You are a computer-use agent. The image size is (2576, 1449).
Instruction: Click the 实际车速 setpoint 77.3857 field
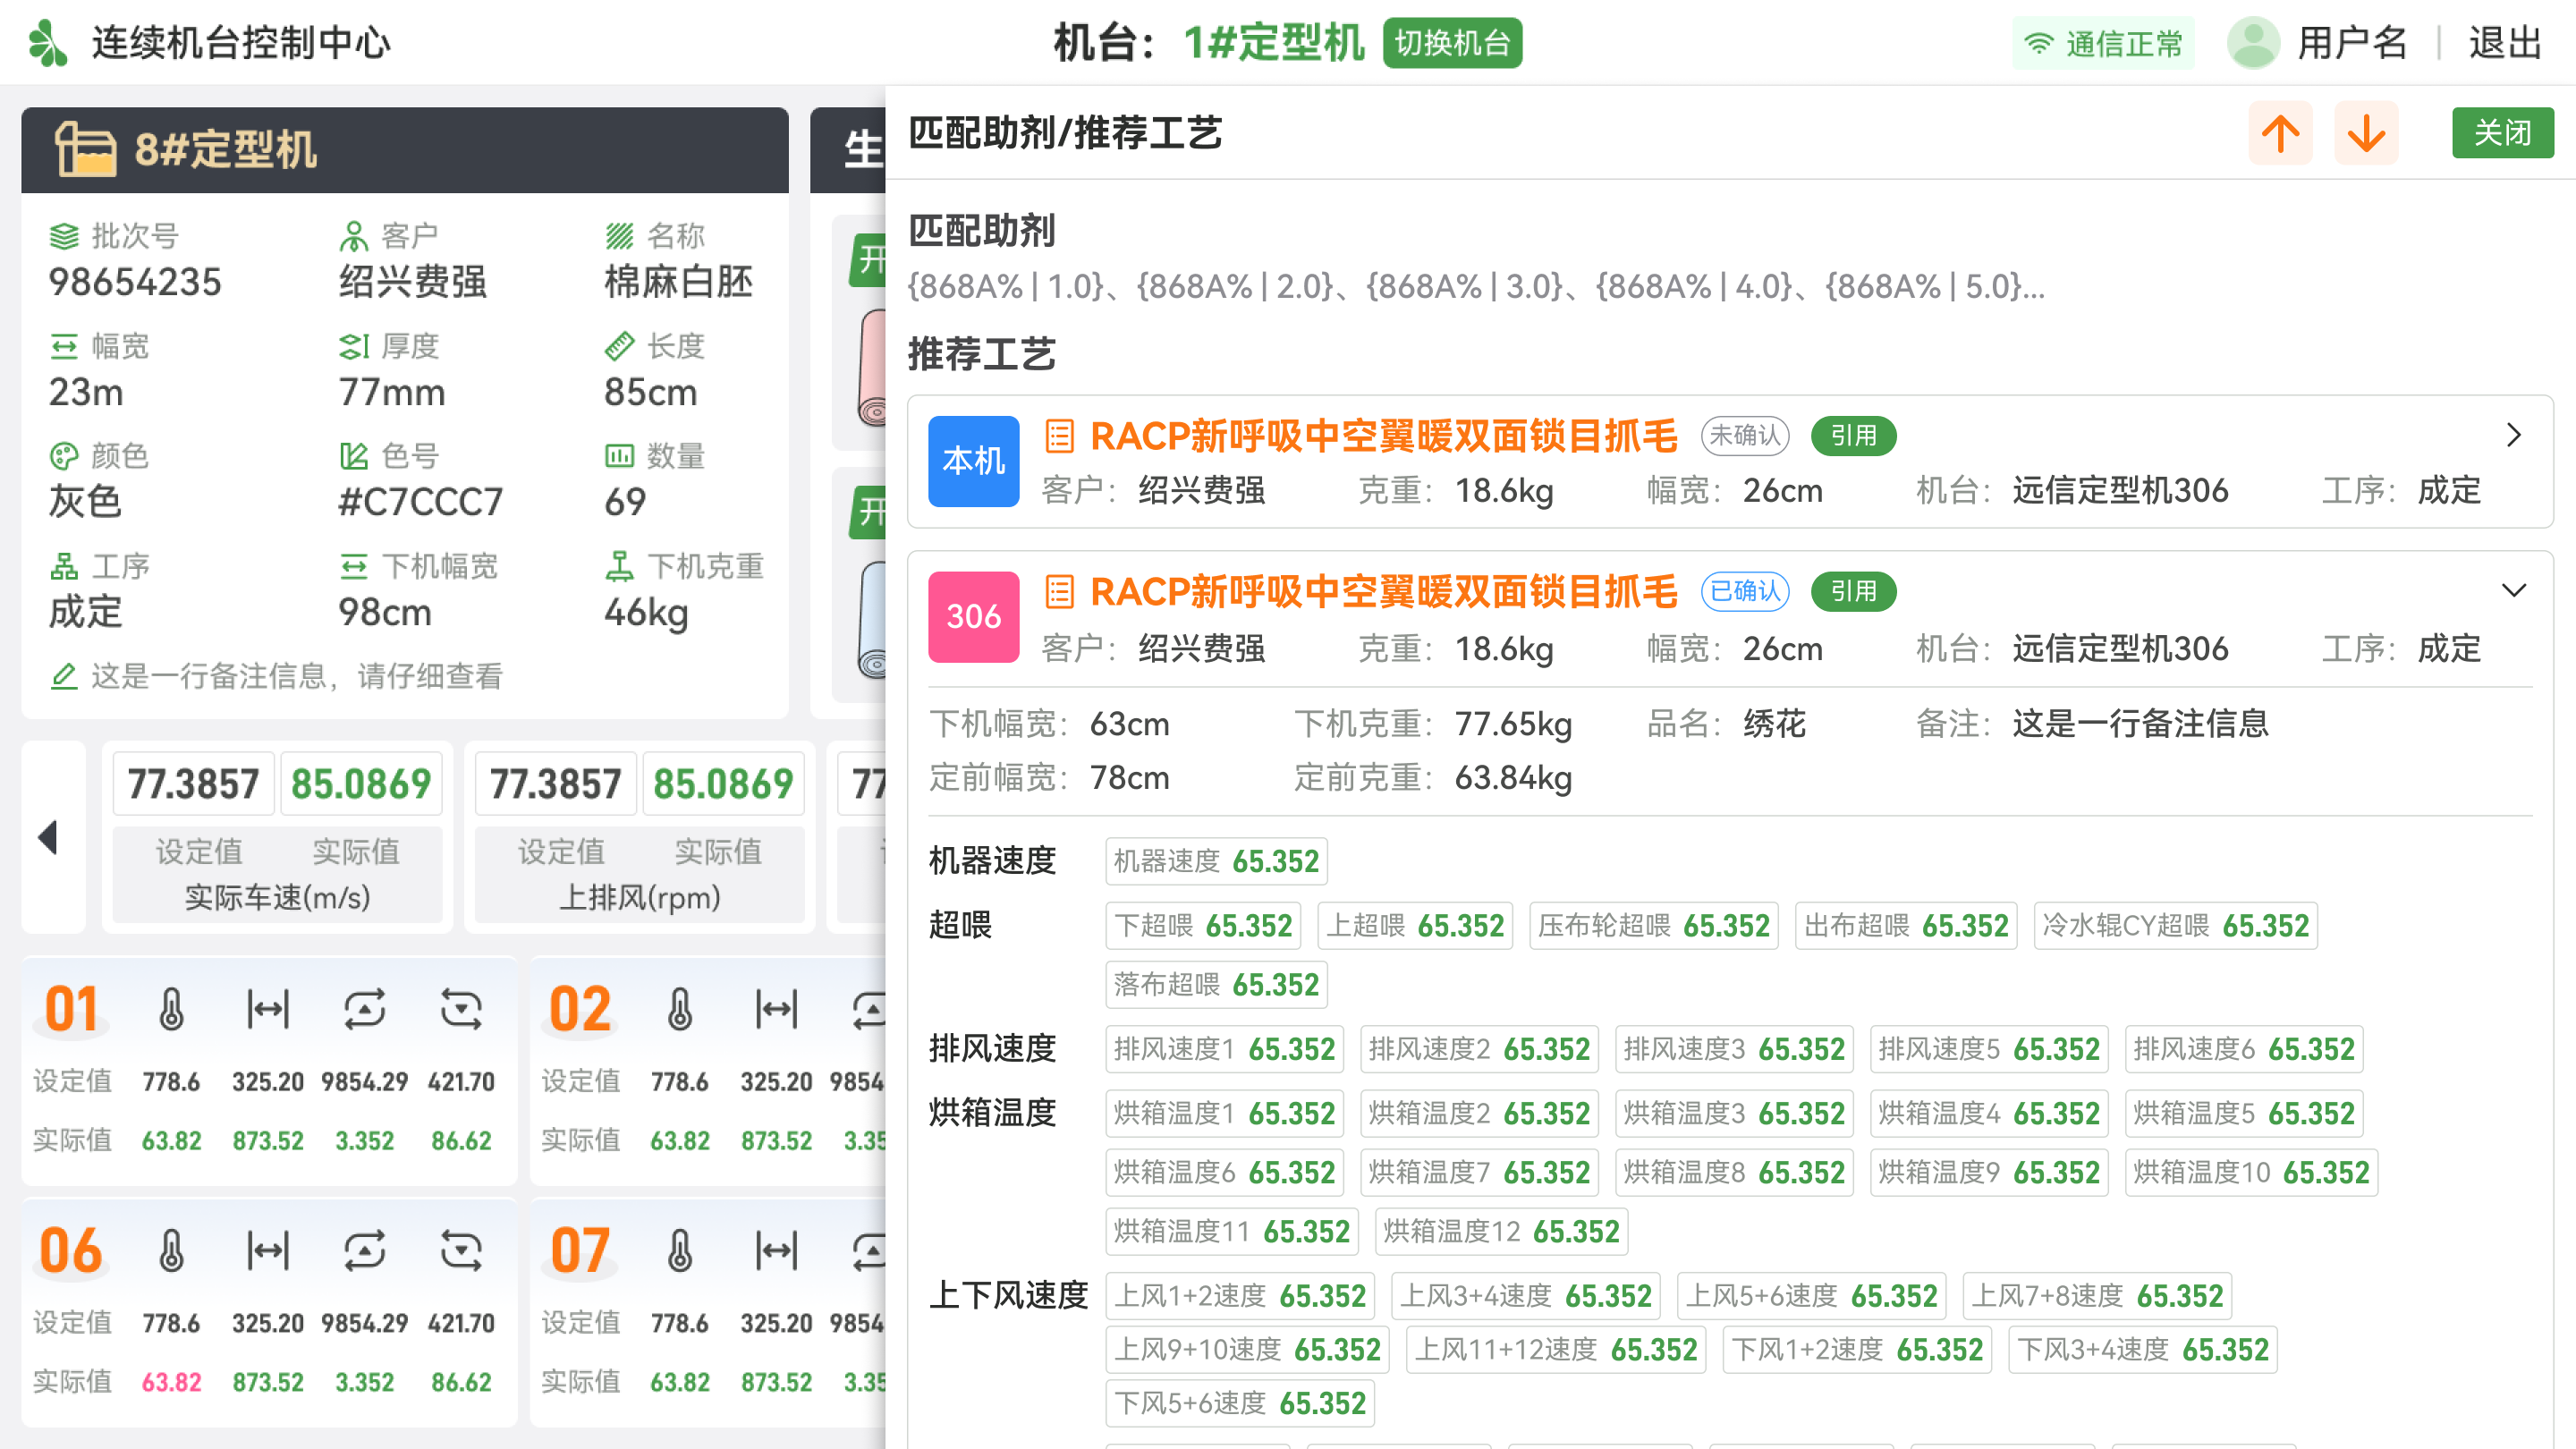(x=193, y=784)
